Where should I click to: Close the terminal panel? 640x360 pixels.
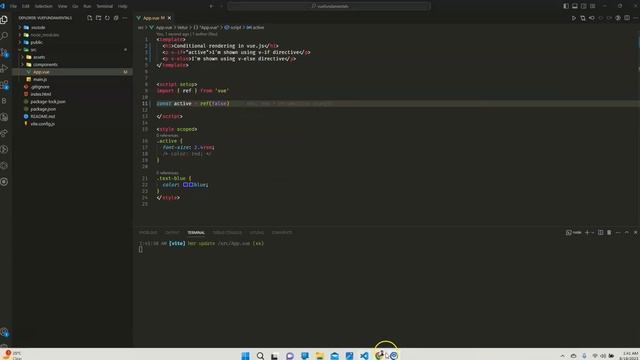click(x=636, y=232)
